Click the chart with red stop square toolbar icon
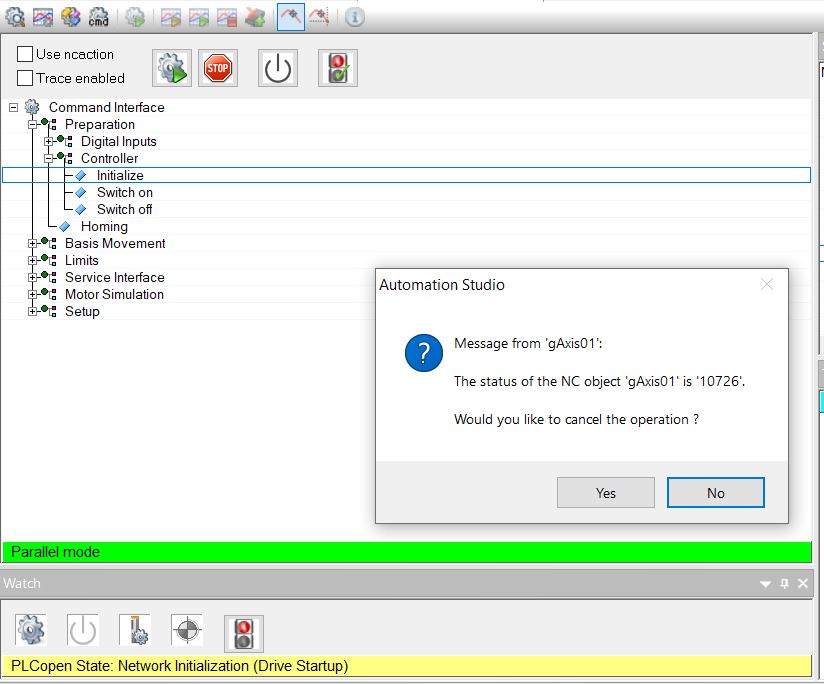The width and height of the screenshot is (824, 684). tap(226, 17)
